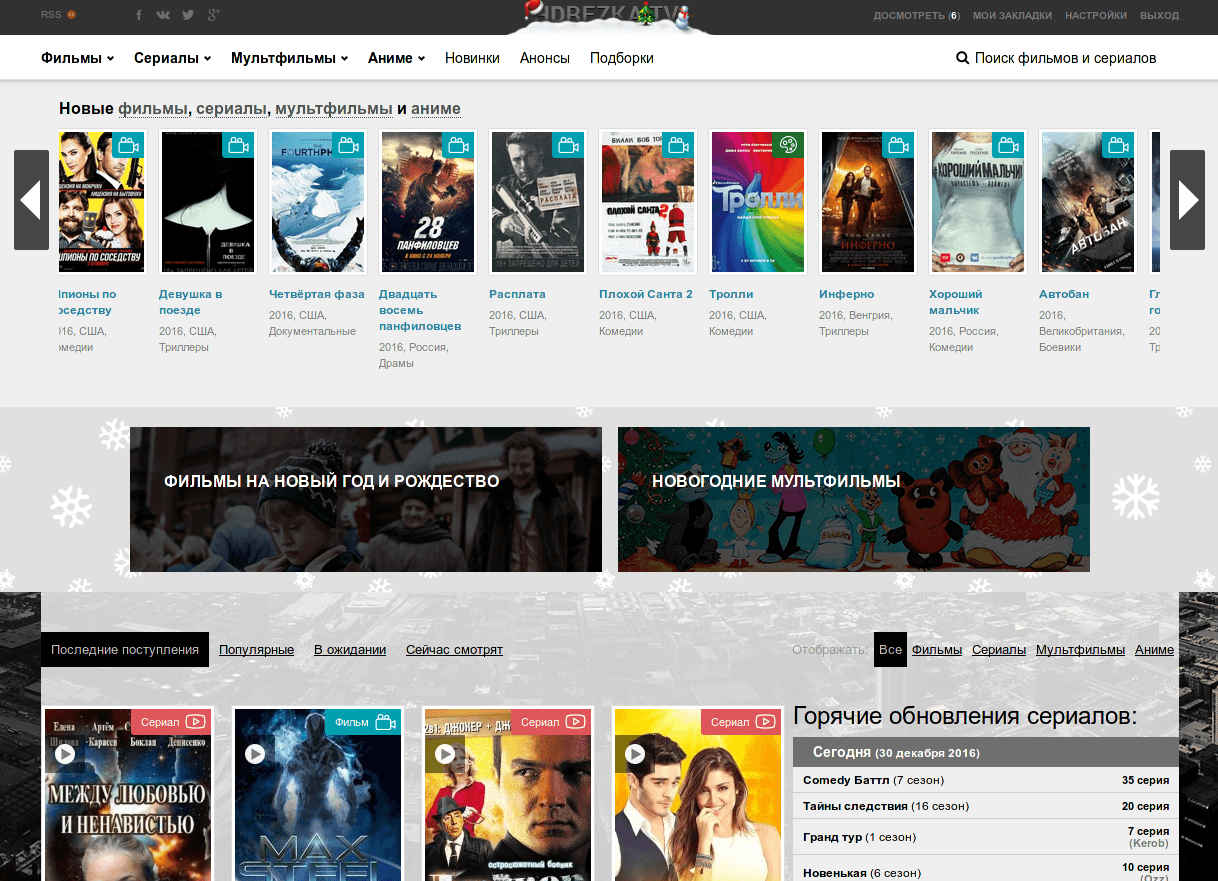
Task: Open Гранд тур in hot updates
Action: point(831,837)
